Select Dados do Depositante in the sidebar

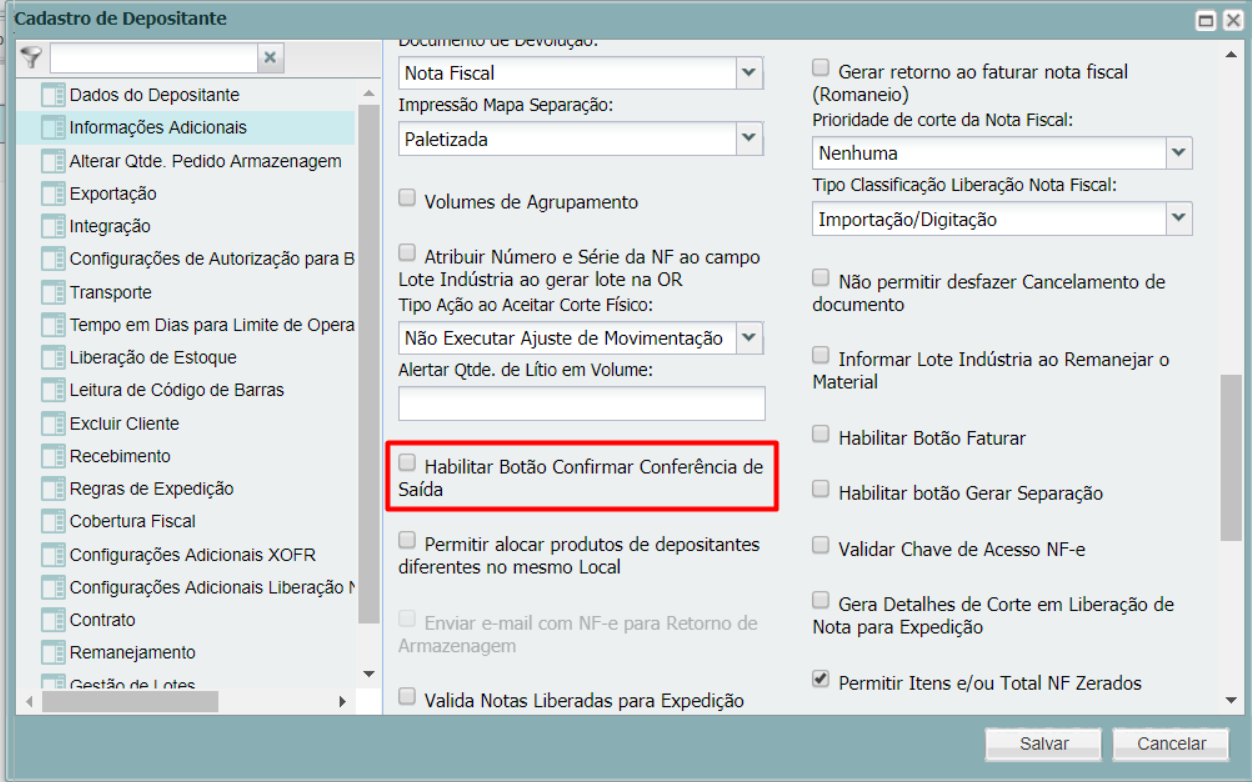coord(154,95)
